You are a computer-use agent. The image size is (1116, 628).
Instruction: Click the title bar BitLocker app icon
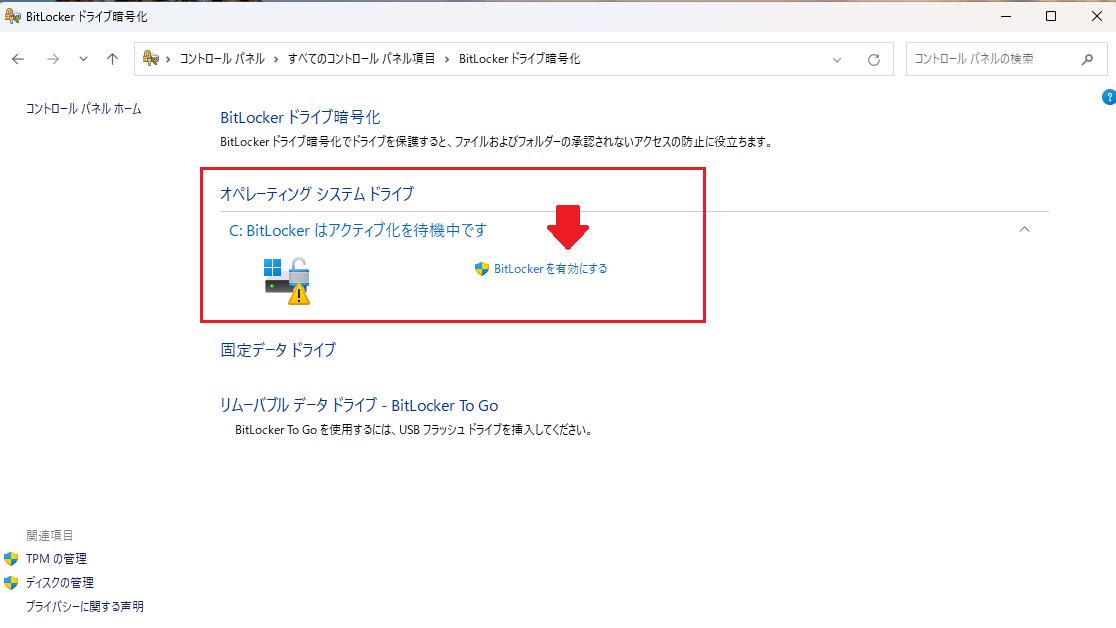(x=12, y=16)
